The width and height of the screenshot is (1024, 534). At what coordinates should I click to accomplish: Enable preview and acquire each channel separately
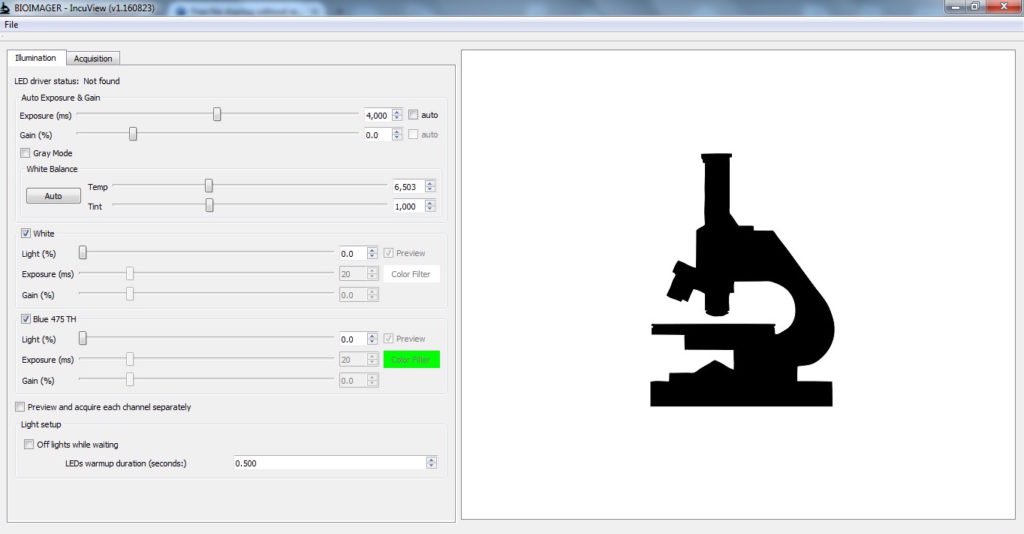coord(20,407)
